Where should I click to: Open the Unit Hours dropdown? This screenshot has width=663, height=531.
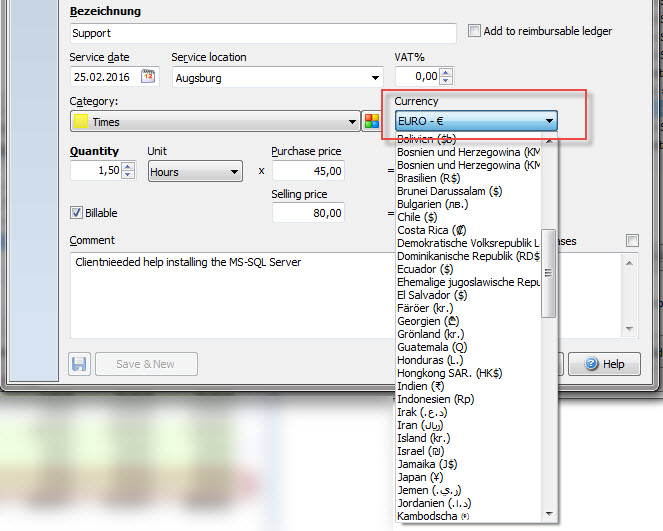click(x=233, y=172)
